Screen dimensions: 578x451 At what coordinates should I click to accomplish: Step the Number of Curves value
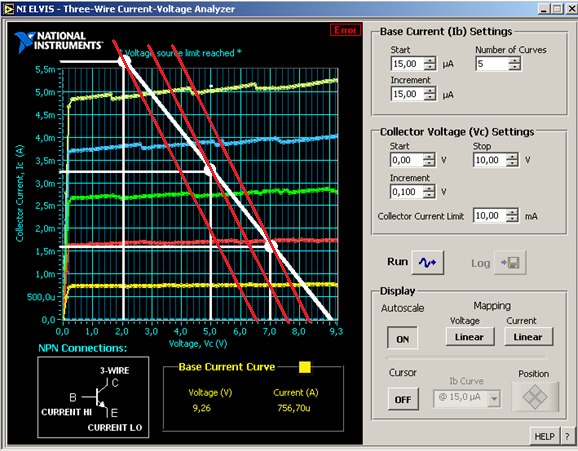point(514,64)
